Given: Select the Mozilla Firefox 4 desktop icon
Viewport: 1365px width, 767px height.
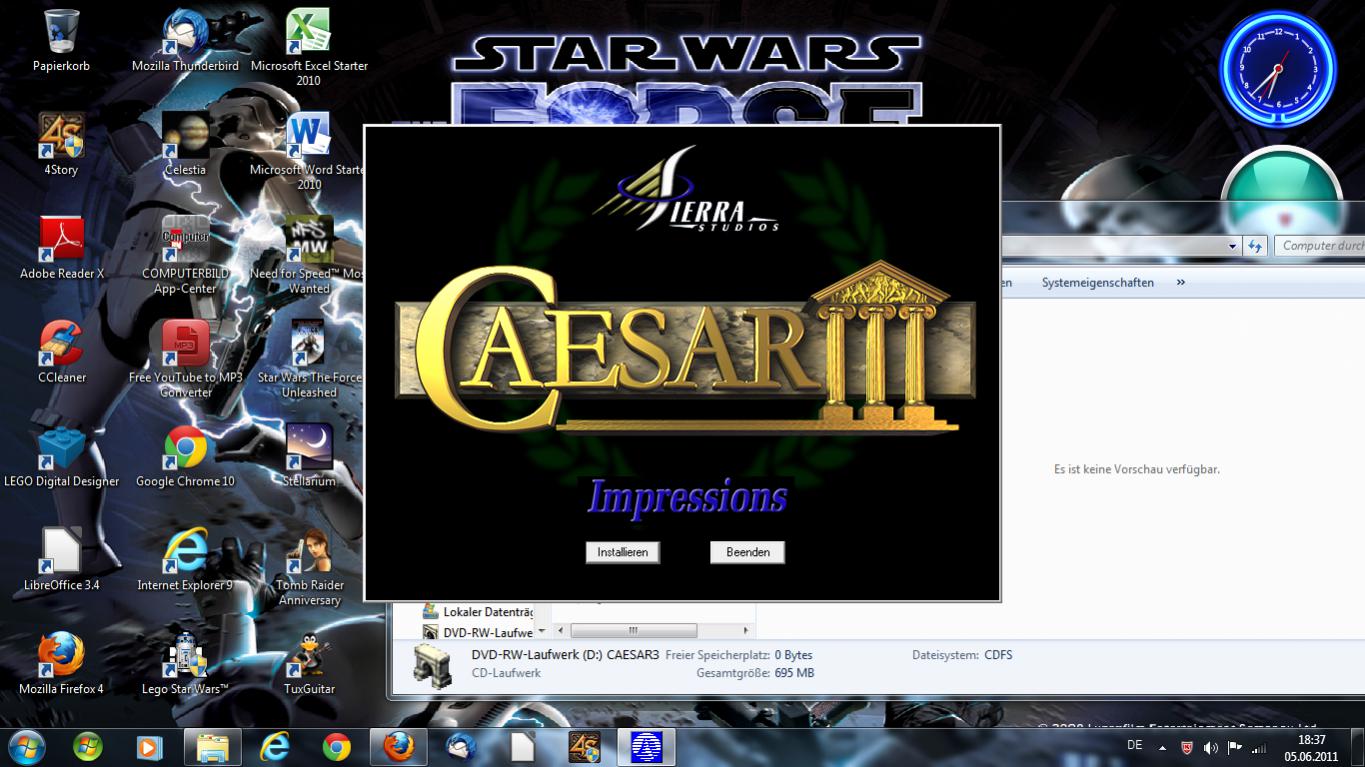Looking at the screenshot, I should [62, 664].
